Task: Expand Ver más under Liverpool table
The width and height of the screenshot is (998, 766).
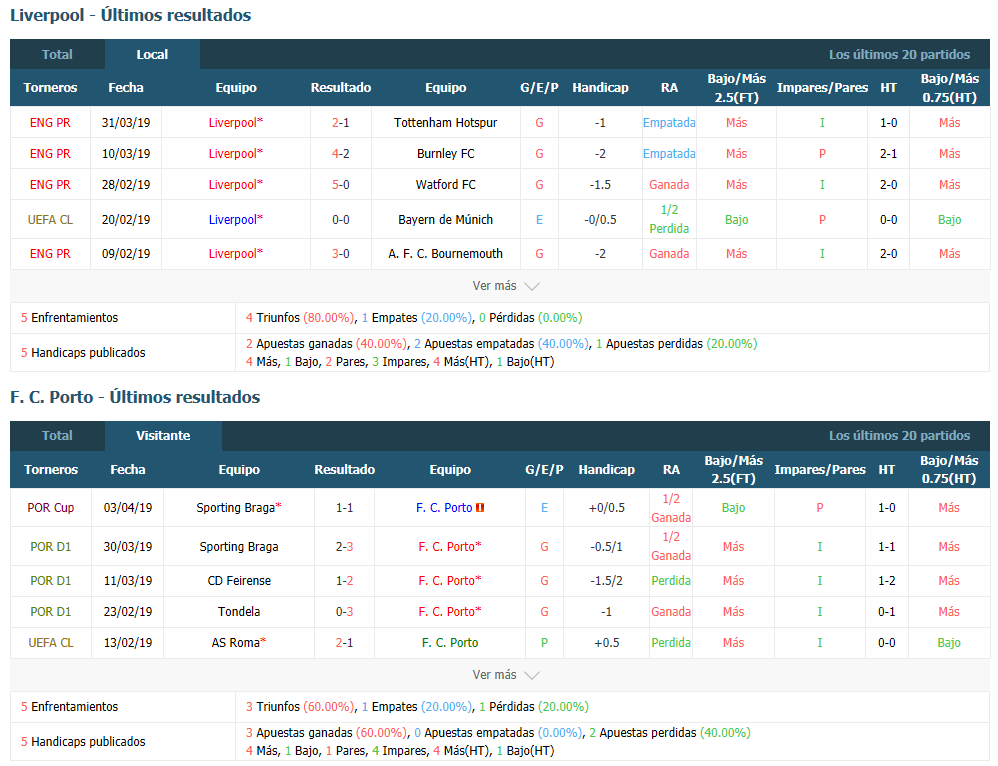Action: 505,286
